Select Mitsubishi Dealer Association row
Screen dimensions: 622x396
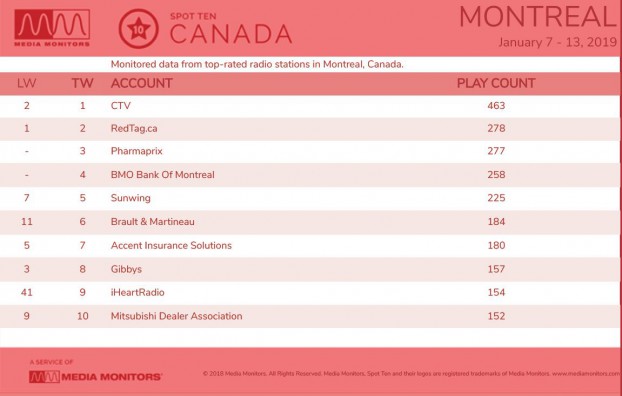tap(310, 316)
